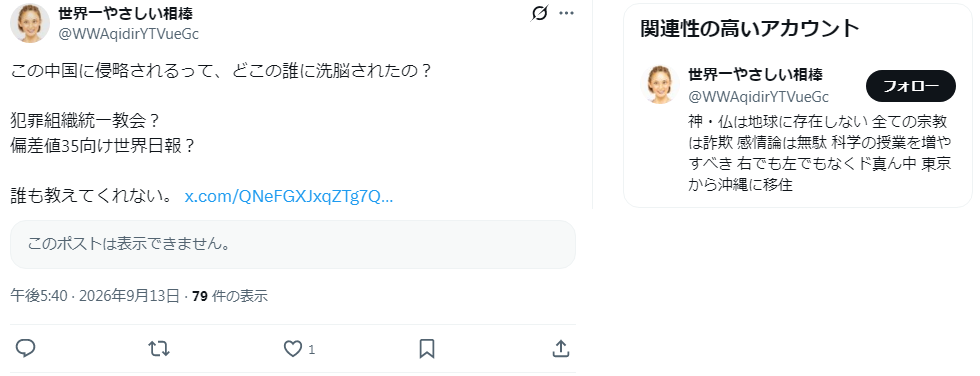Open the 世界一やさしい相棒 name in the 関連性の高いアカウント panel

click(x=755, y=75)
